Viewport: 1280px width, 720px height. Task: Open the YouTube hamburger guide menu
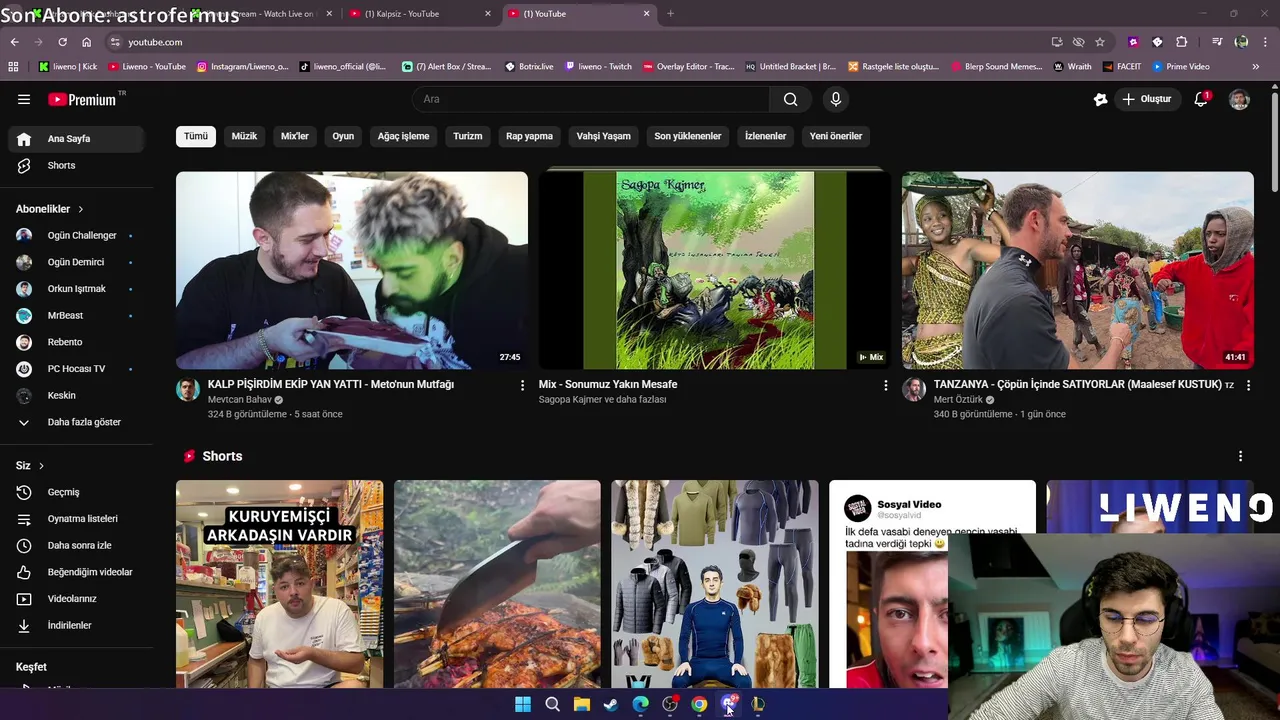point(24,99)
